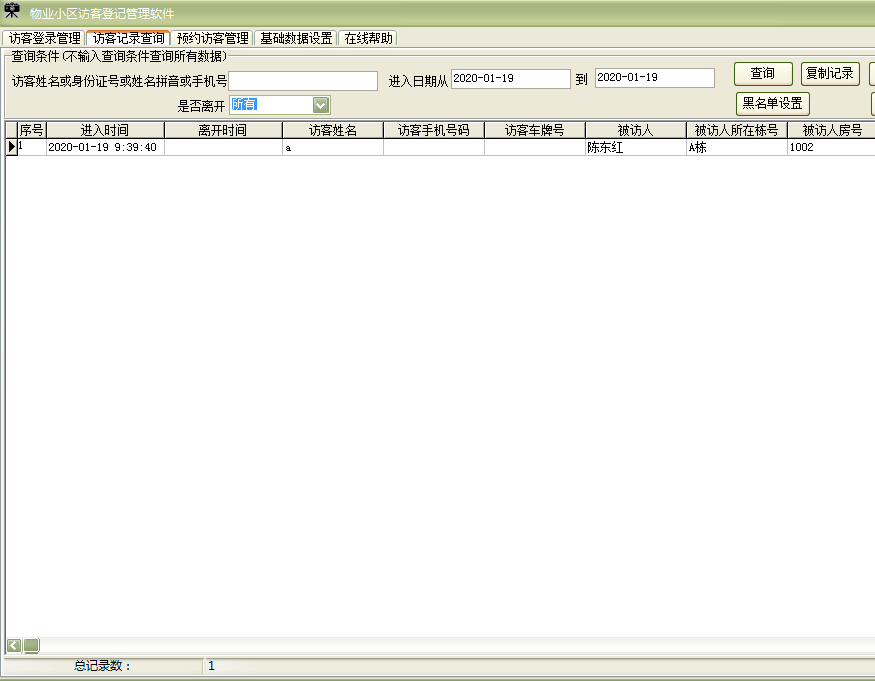Image resolution: width=875 pixels, height=681 pixels.
Task: Select the visitor name cell 'a'
Action: [x=333, y=147]
